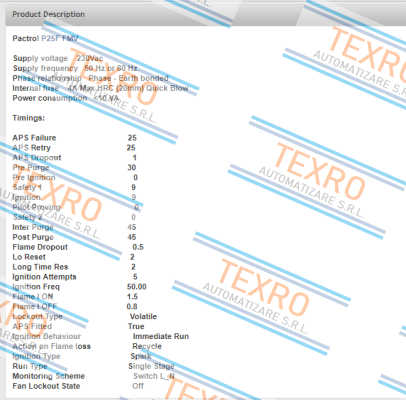
Task: Select the 30 value beside Pre Purge
Action: [132, 168]
